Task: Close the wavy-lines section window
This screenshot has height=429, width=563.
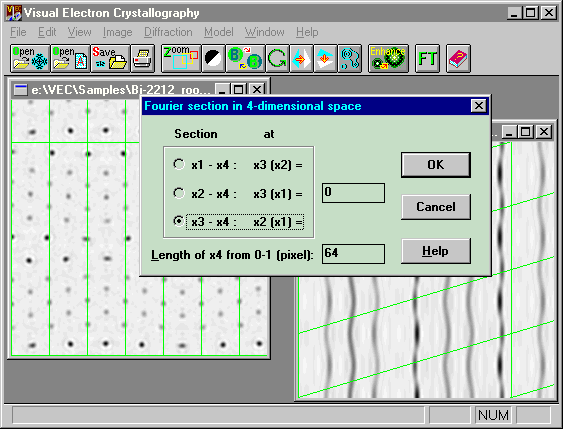Action: click(x=544, y=132)
